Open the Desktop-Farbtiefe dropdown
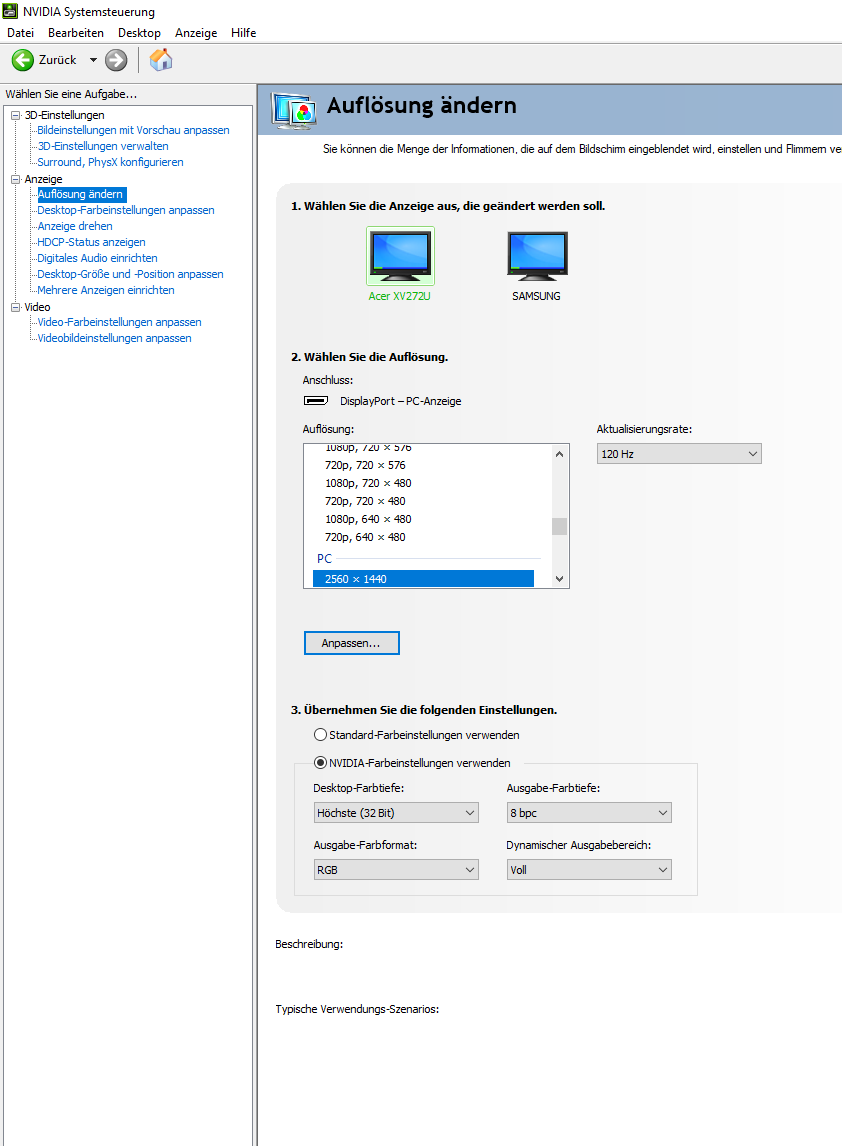Viewport: 842px width, 1146px height. [395, 813]
